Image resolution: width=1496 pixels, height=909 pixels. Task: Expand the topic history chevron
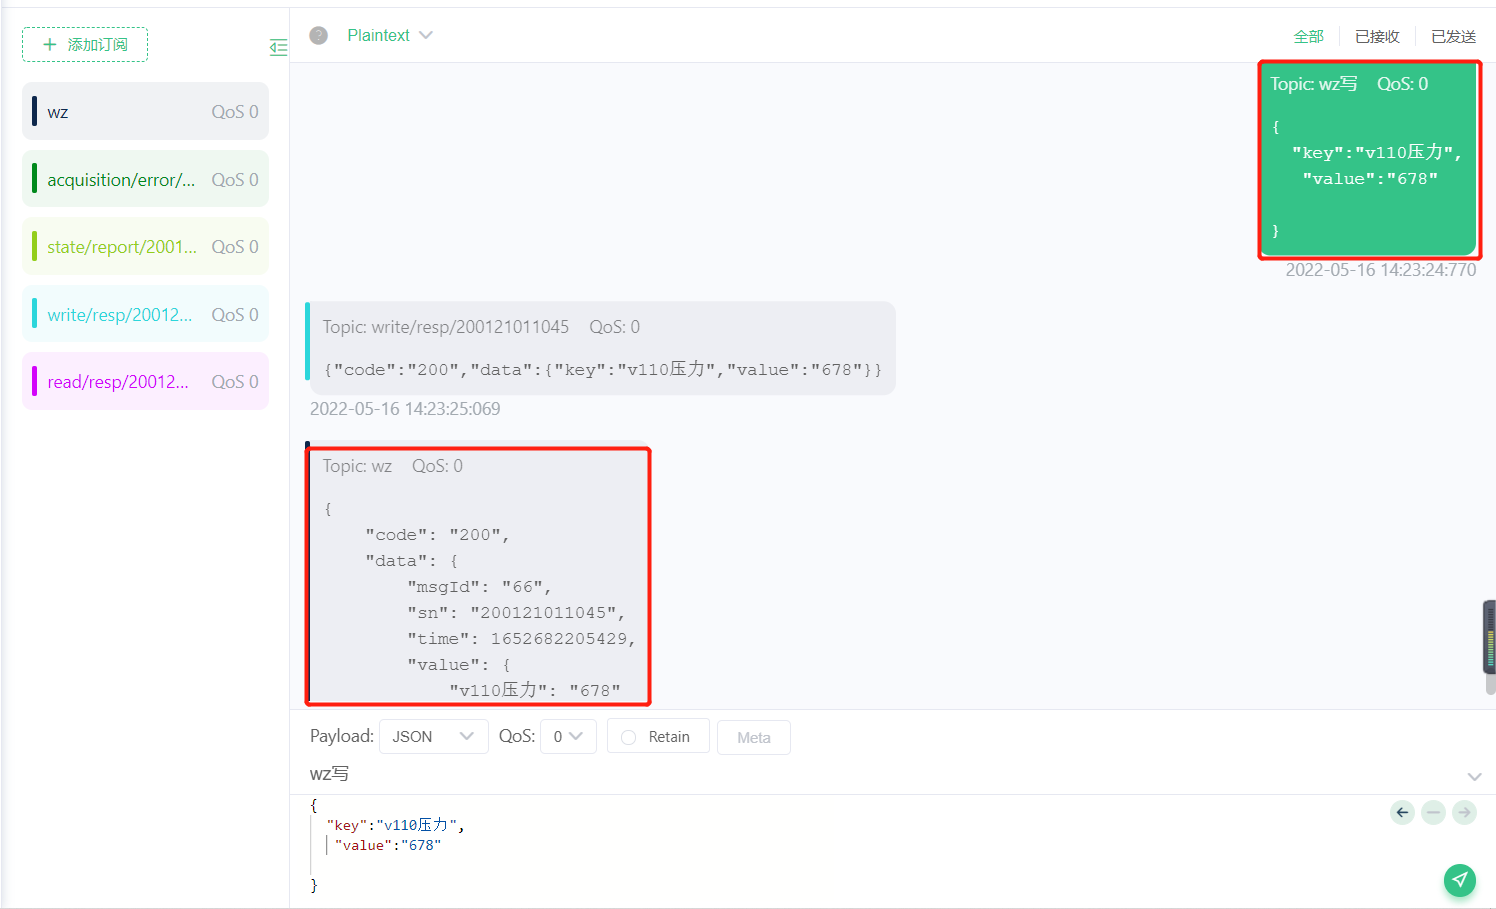coord(1474,776)
